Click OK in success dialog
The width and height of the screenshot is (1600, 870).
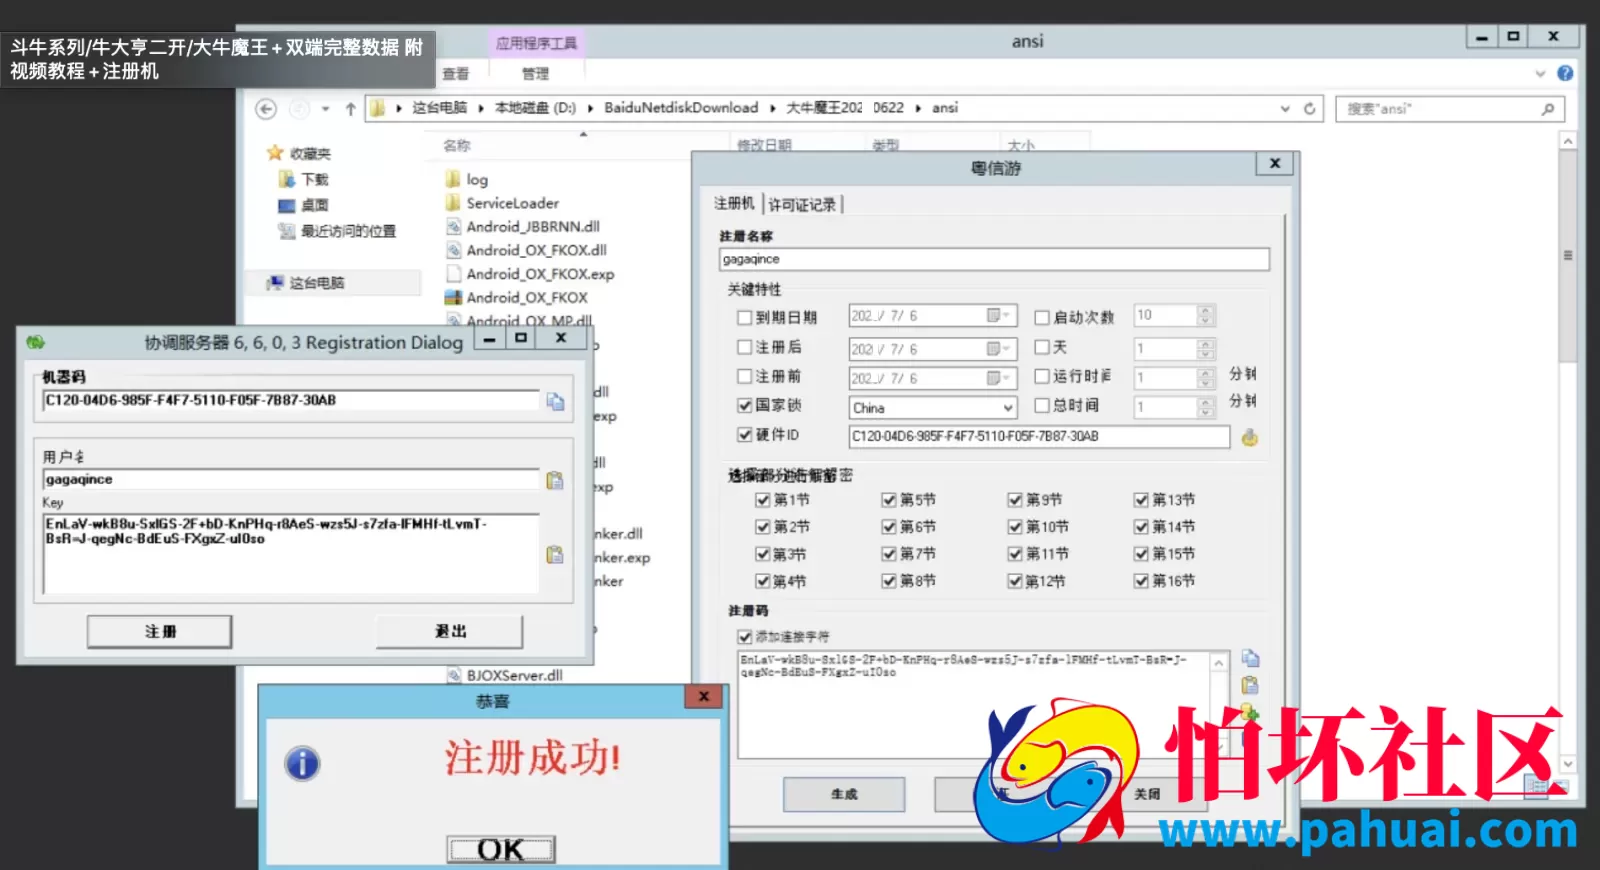pos(501,850)
